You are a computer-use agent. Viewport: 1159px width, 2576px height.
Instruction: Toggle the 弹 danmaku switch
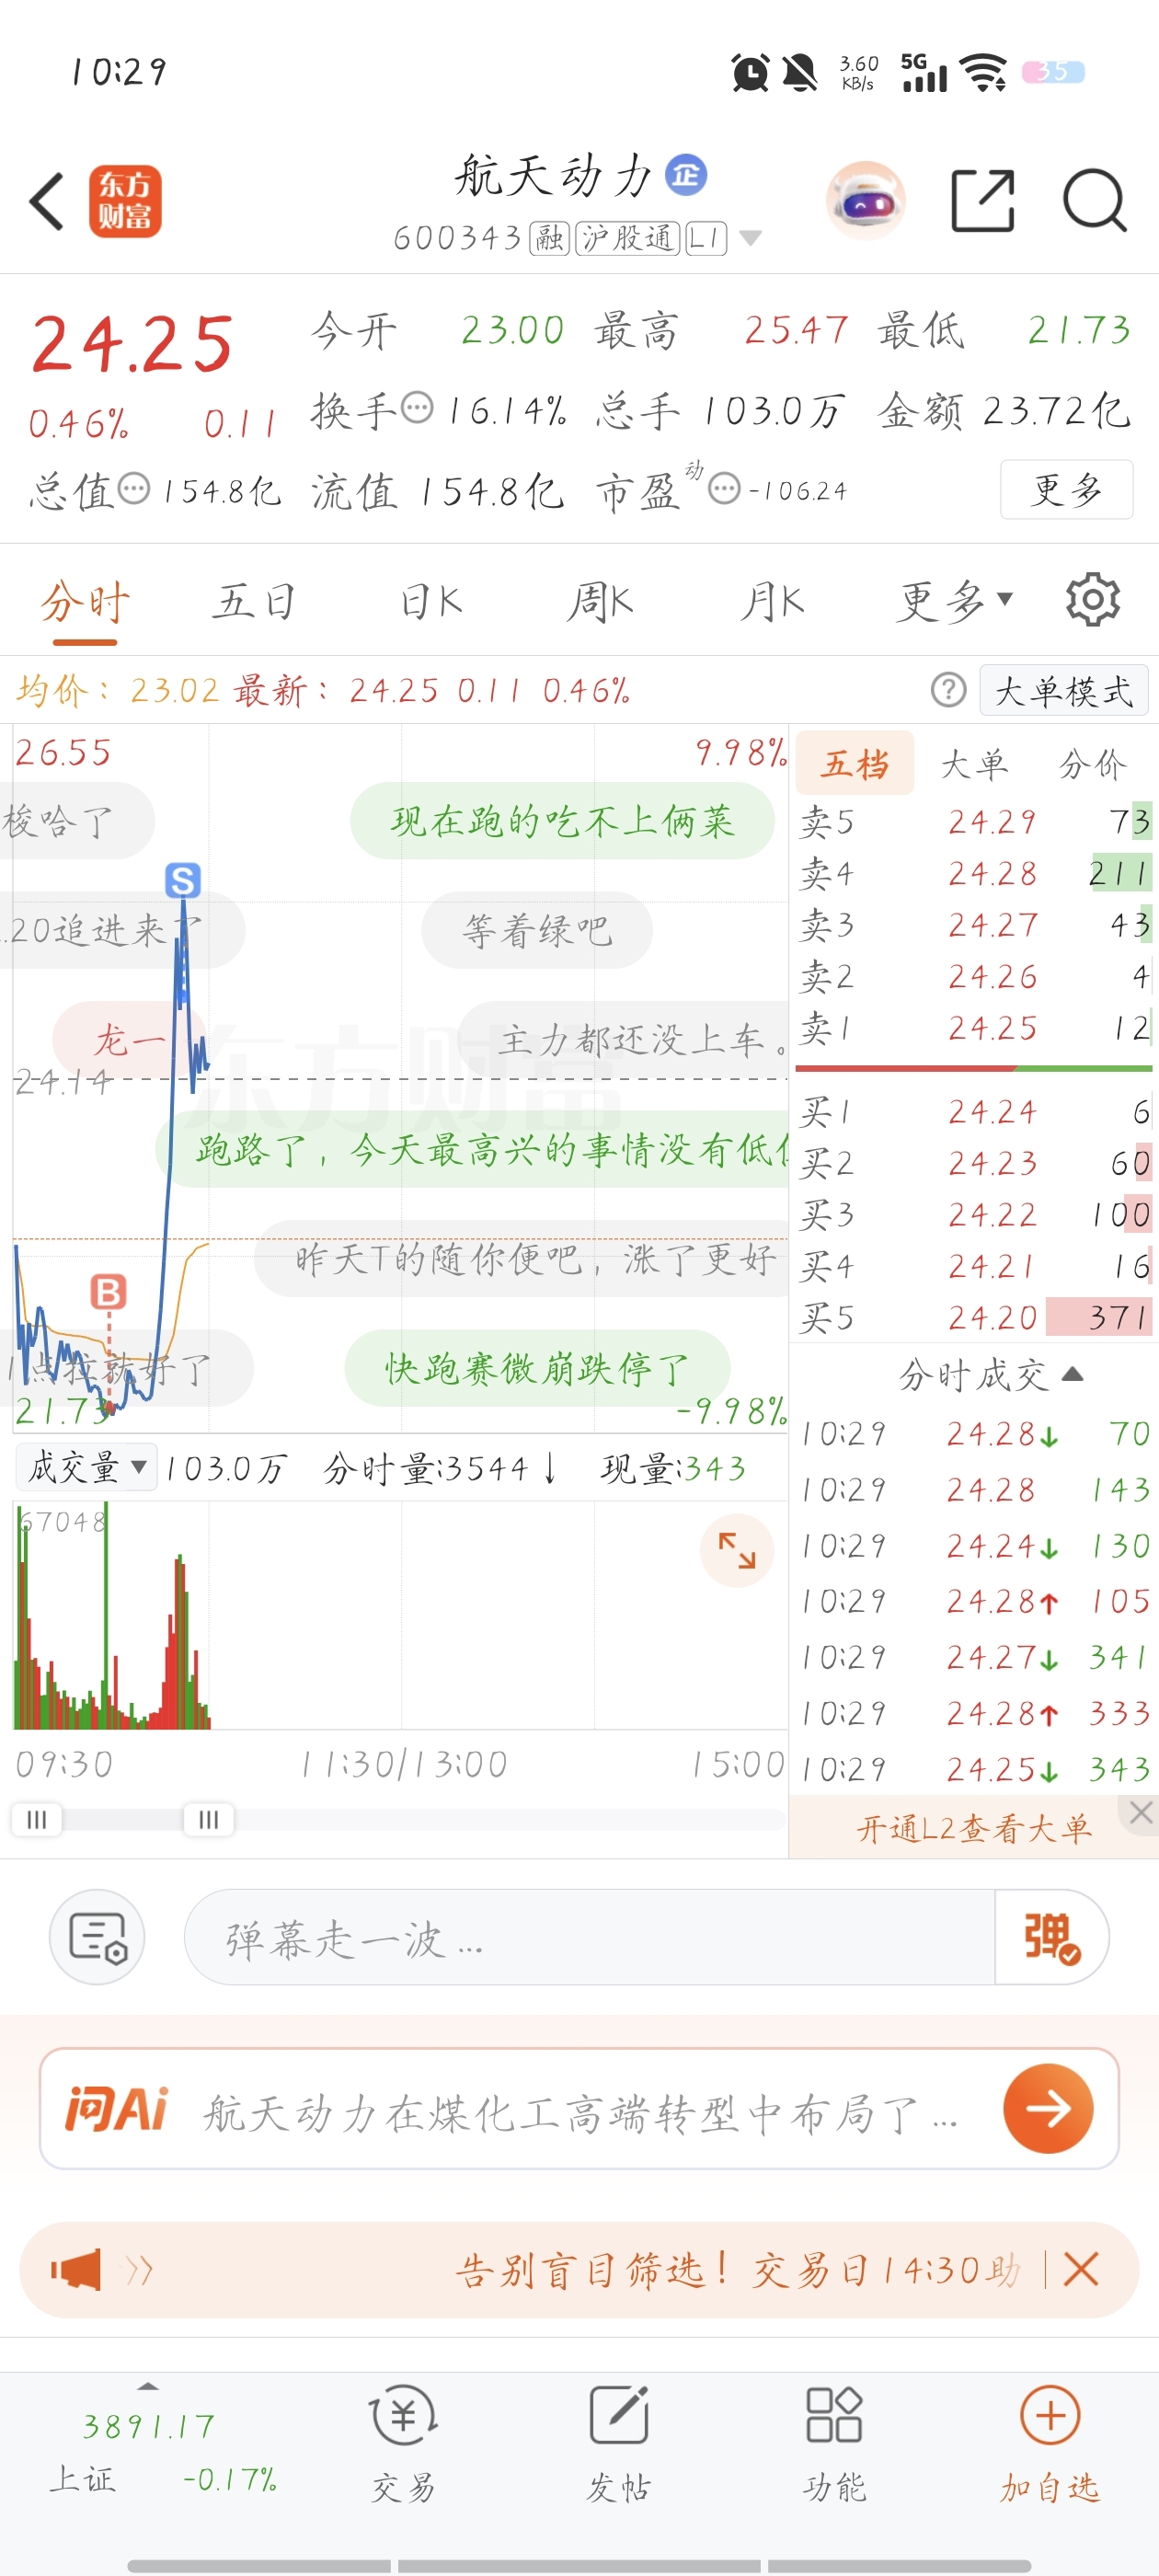click(1051, 1938)
